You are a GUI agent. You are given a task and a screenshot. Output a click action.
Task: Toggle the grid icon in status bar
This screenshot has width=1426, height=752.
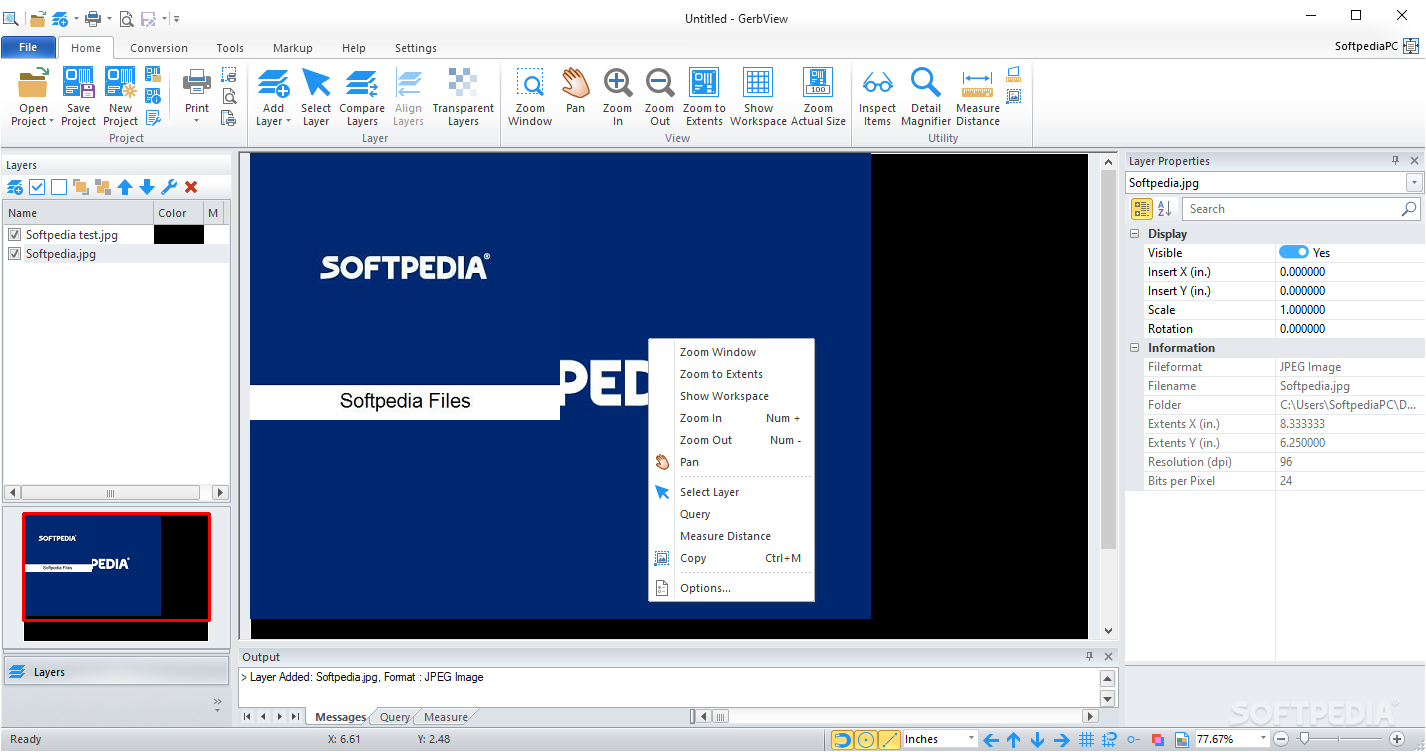click(x=1086, y=740)
